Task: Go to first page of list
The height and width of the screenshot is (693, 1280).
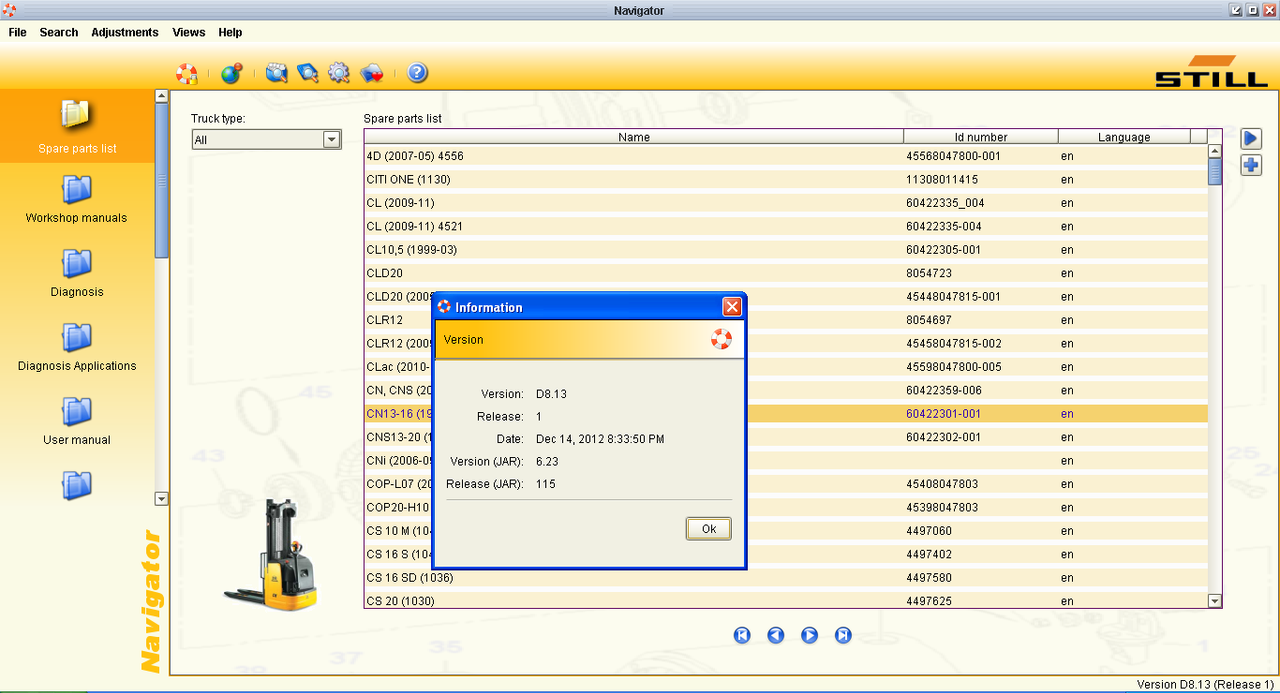Action: [x=742, y=635]
